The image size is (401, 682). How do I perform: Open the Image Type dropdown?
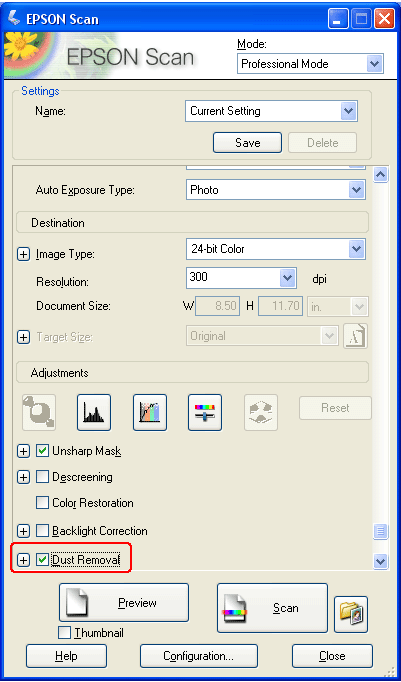[x=276, y=249]
